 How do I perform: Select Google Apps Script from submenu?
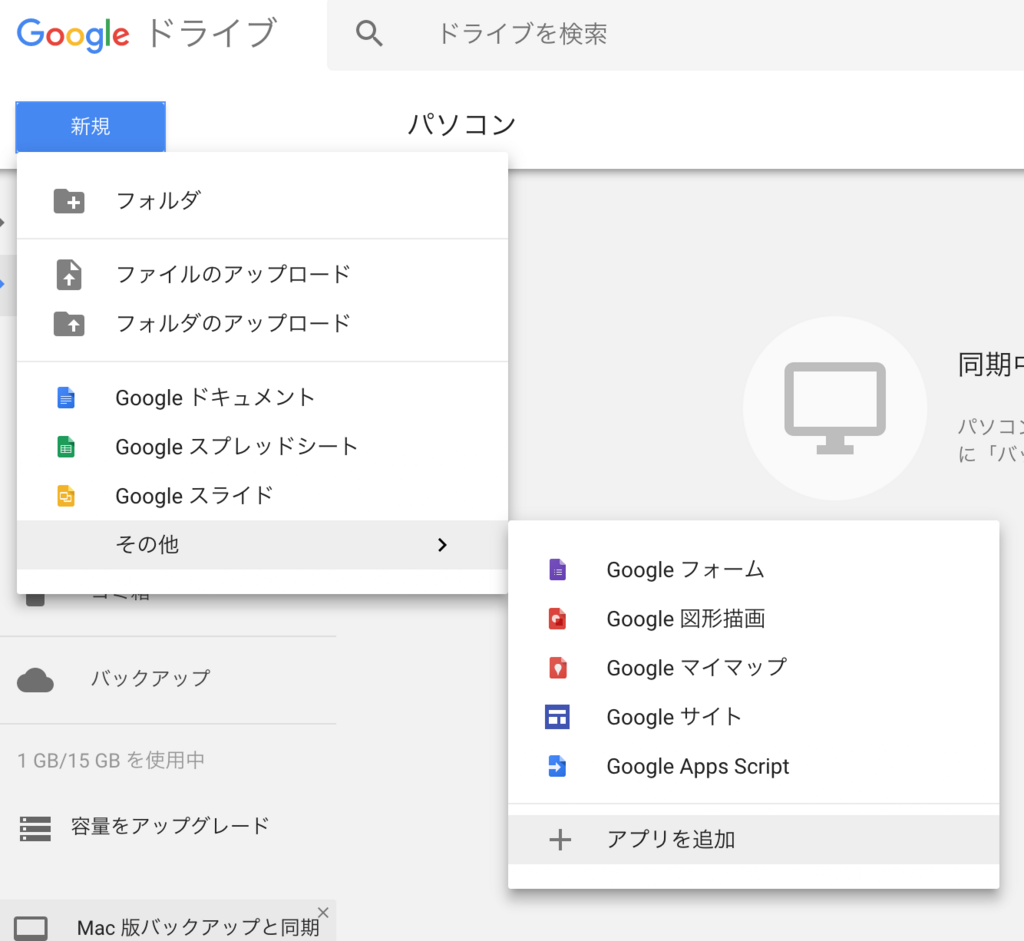[754, 765]
